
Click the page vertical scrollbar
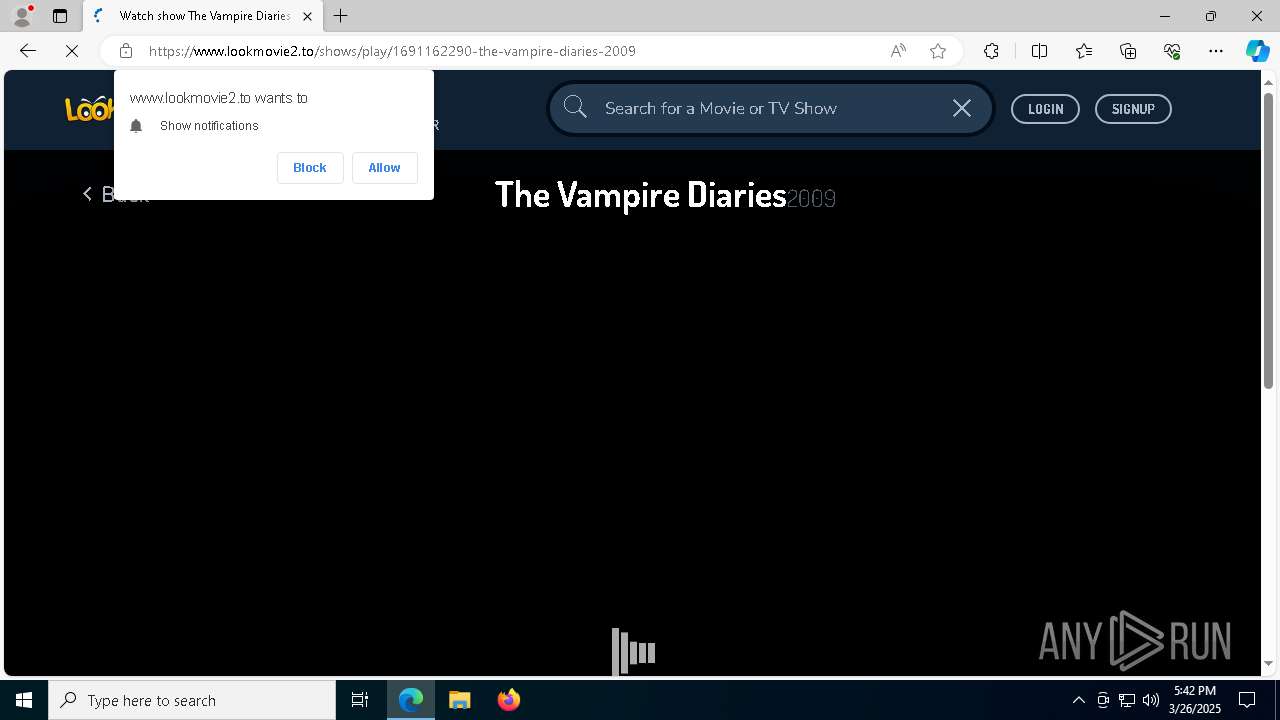pos(1268,240)
